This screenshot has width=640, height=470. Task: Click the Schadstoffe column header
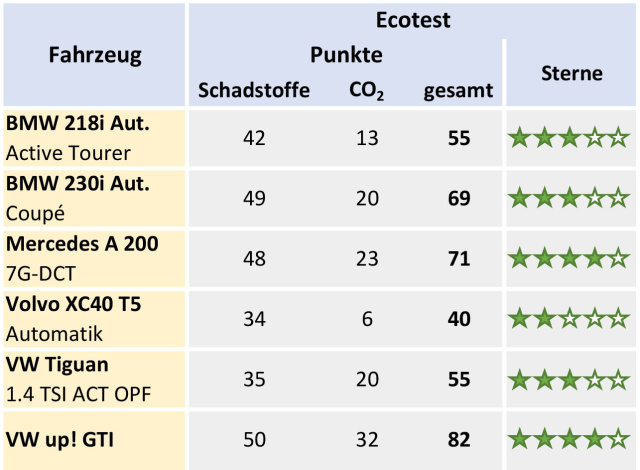[254, 90]
